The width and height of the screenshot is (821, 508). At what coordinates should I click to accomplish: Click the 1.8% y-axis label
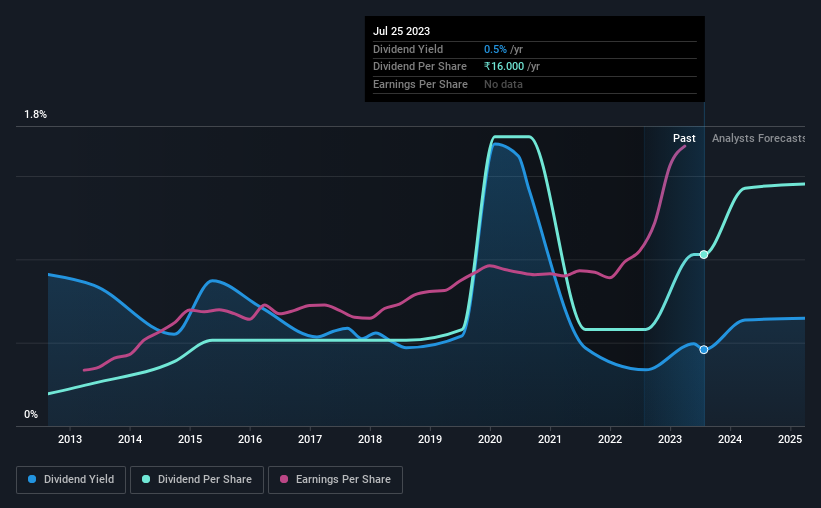click(36, 114)
